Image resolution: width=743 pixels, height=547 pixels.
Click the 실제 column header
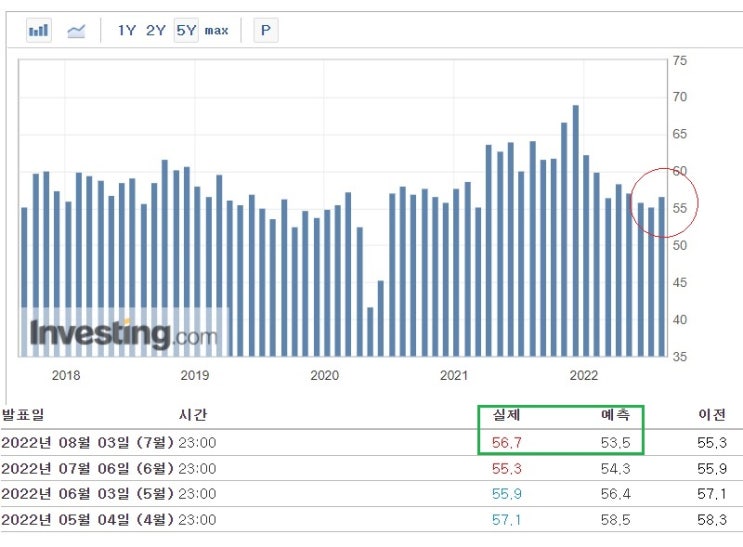507,415
